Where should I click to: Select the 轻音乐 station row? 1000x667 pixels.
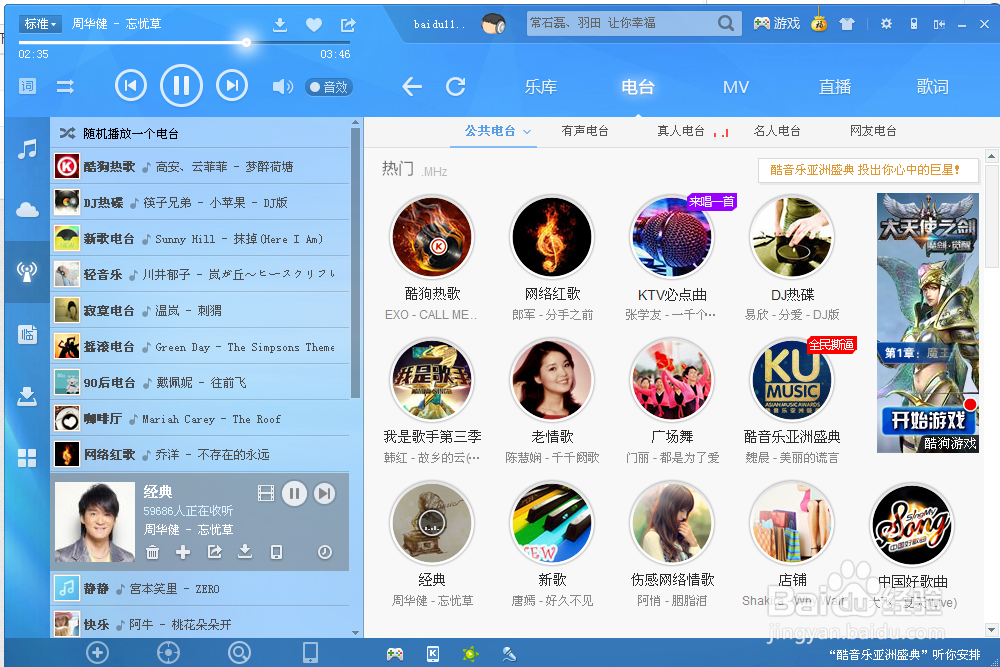(200, 275)
